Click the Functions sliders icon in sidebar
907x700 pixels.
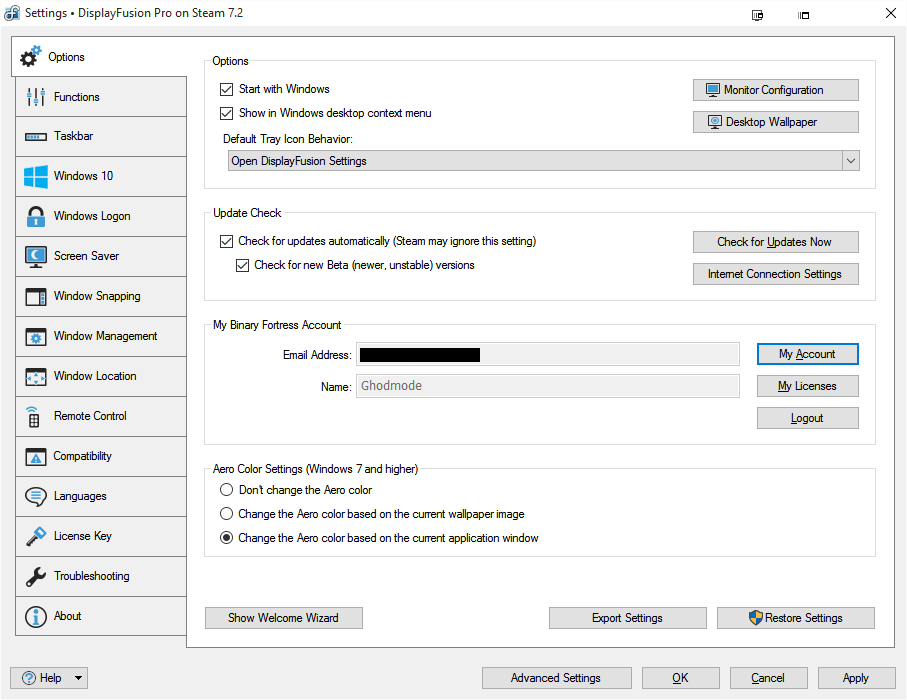coord(36,97)
